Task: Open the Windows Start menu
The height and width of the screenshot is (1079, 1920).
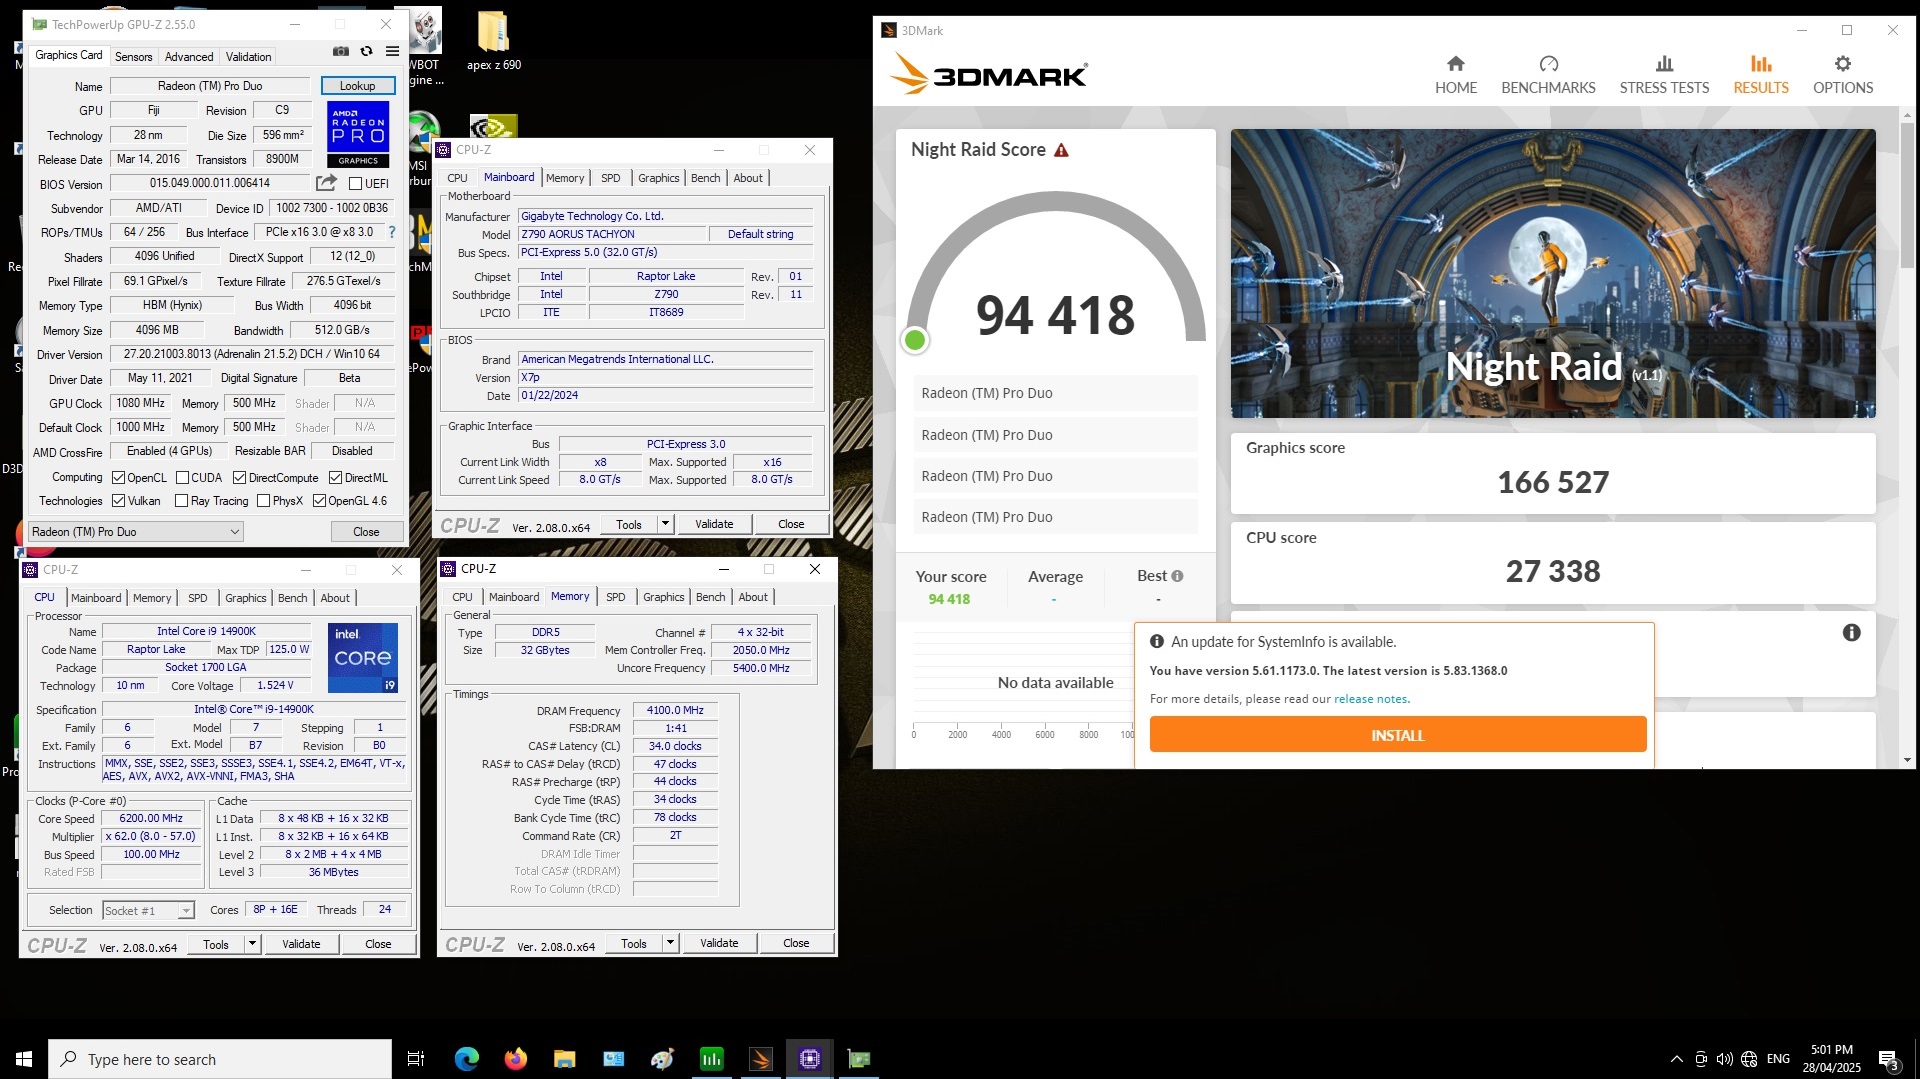Action: tap(24, 1059)
